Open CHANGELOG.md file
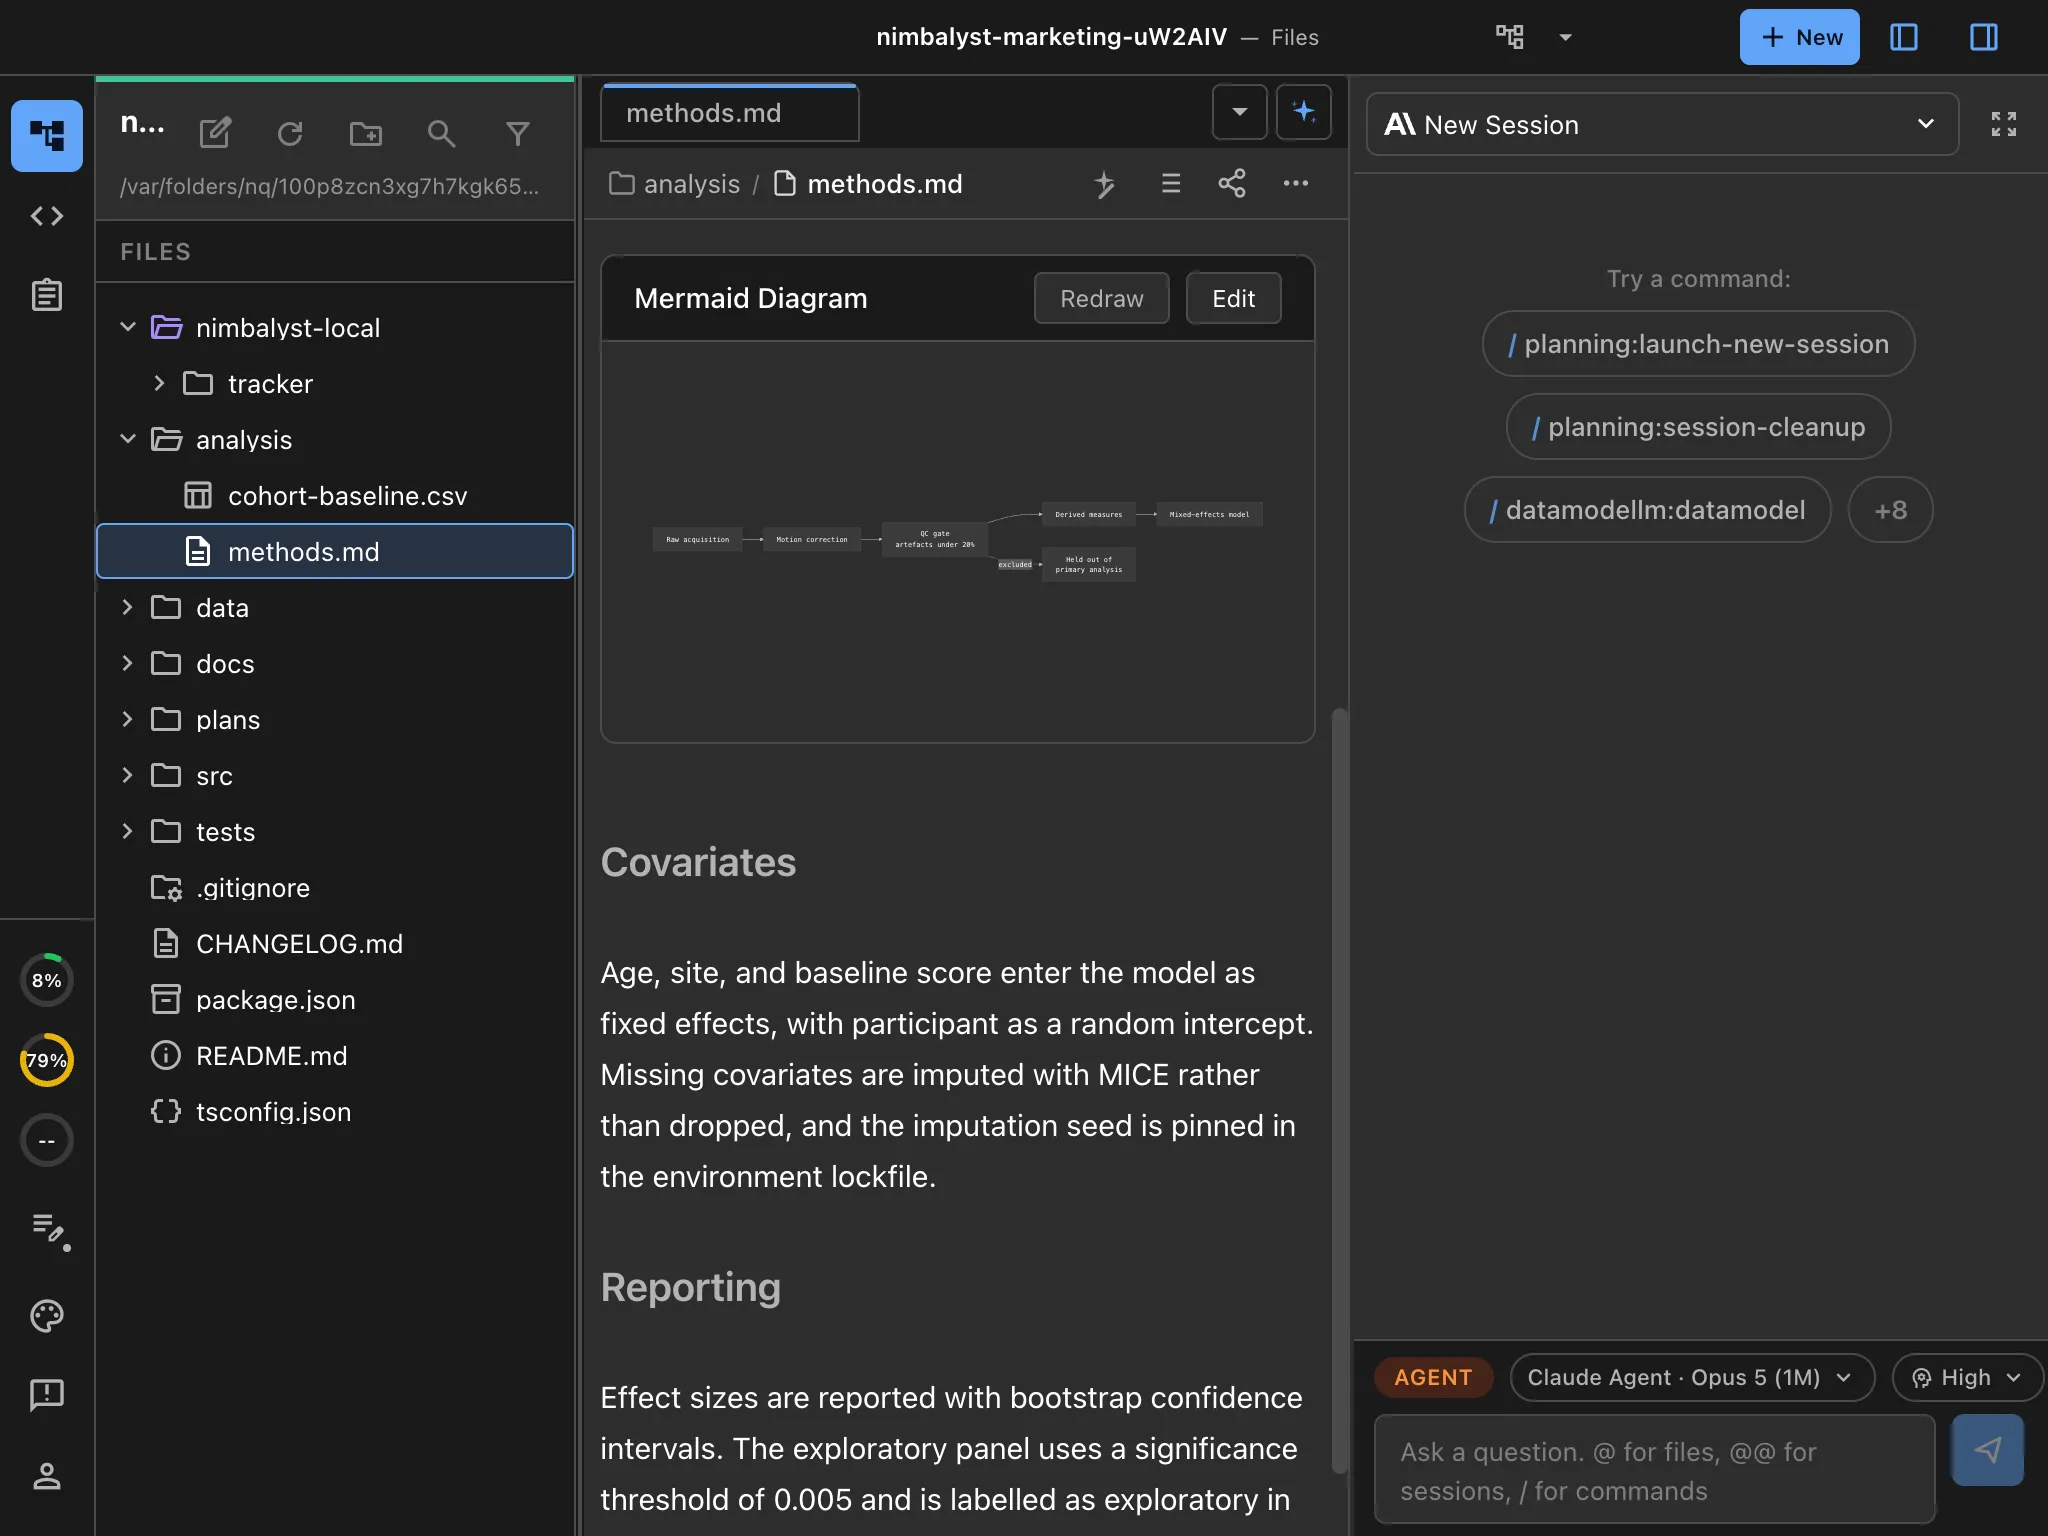Screen dimensions: 2048x1536 click(x=335, y=943)
